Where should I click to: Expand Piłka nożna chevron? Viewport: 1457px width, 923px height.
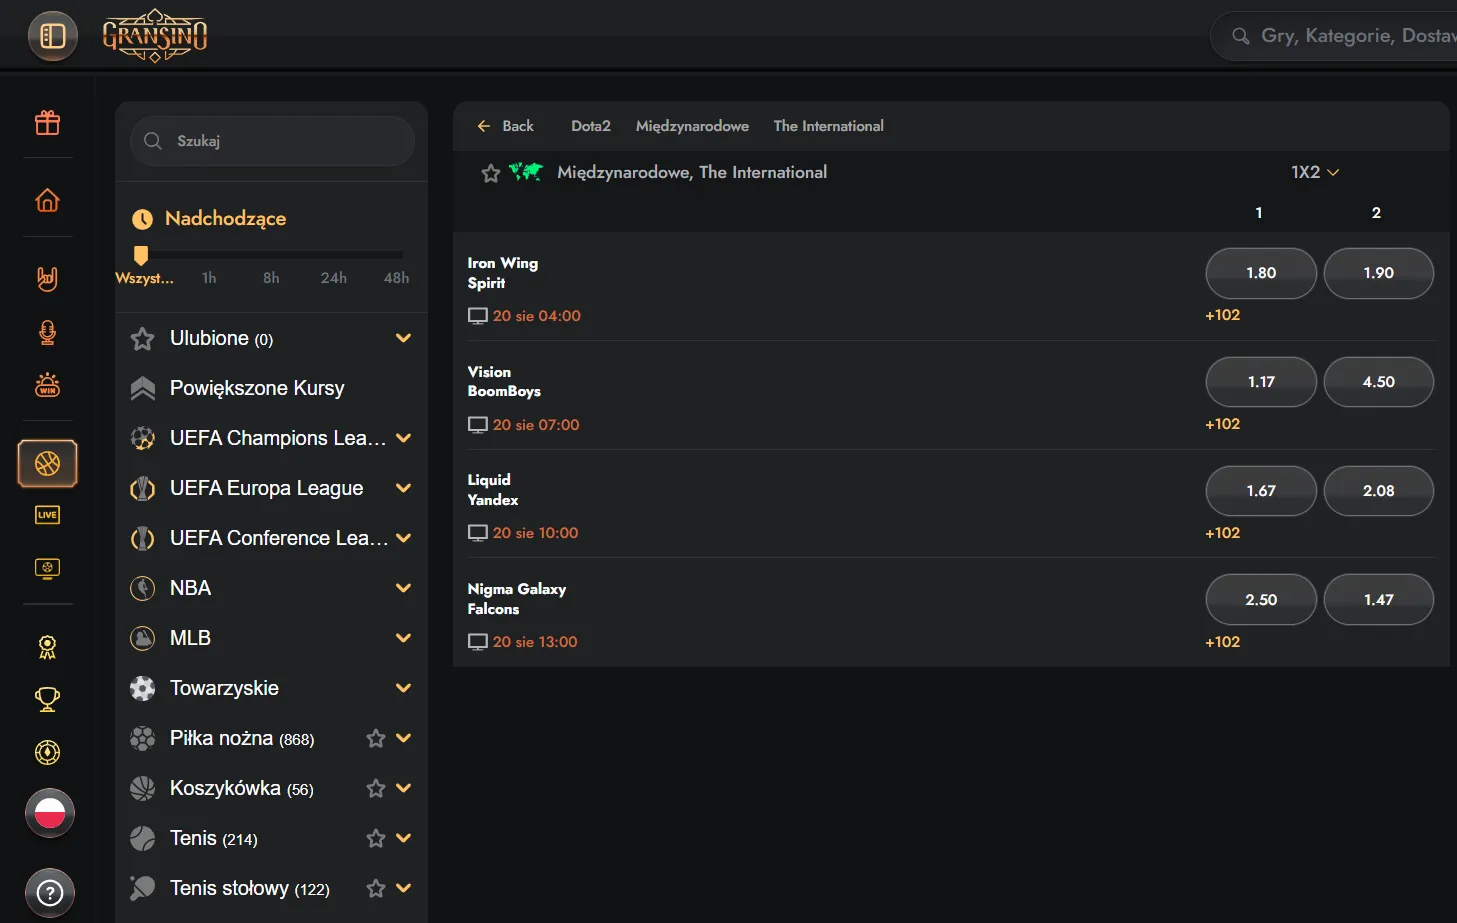(404, 738)
